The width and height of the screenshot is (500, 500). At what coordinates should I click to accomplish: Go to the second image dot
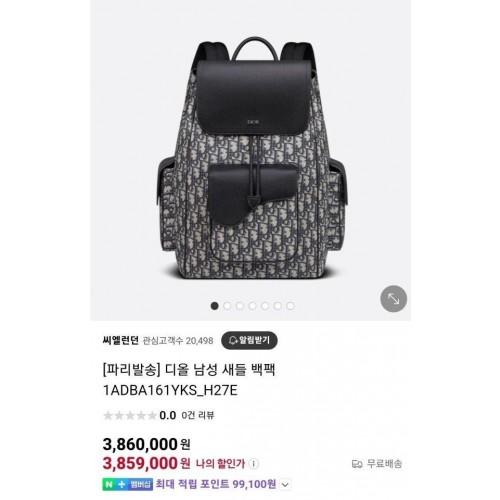click(x=227, y=306)
